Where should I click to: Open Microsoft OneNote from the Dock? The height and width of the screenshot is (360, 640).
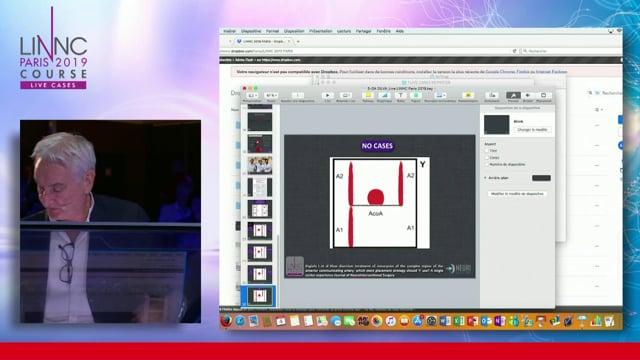(500, 321)
